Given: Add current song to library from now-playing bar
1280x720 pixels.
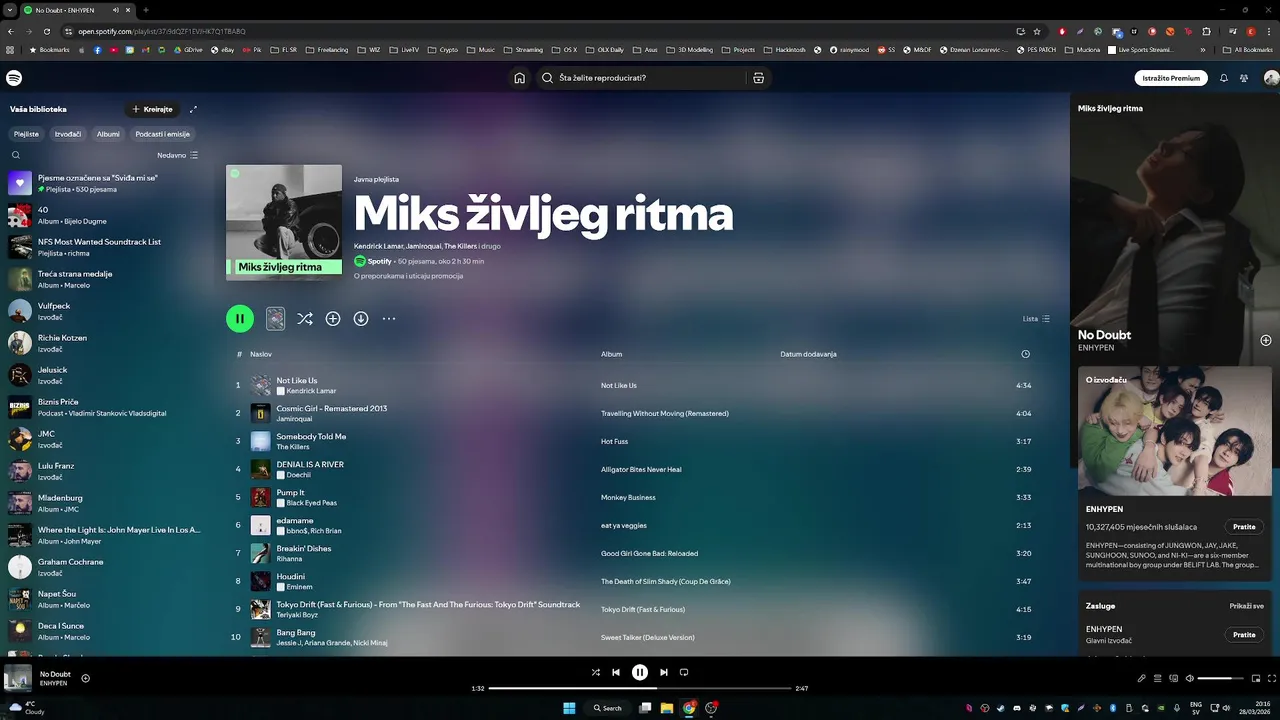Looking at the screenshot, I should [85, 678].
